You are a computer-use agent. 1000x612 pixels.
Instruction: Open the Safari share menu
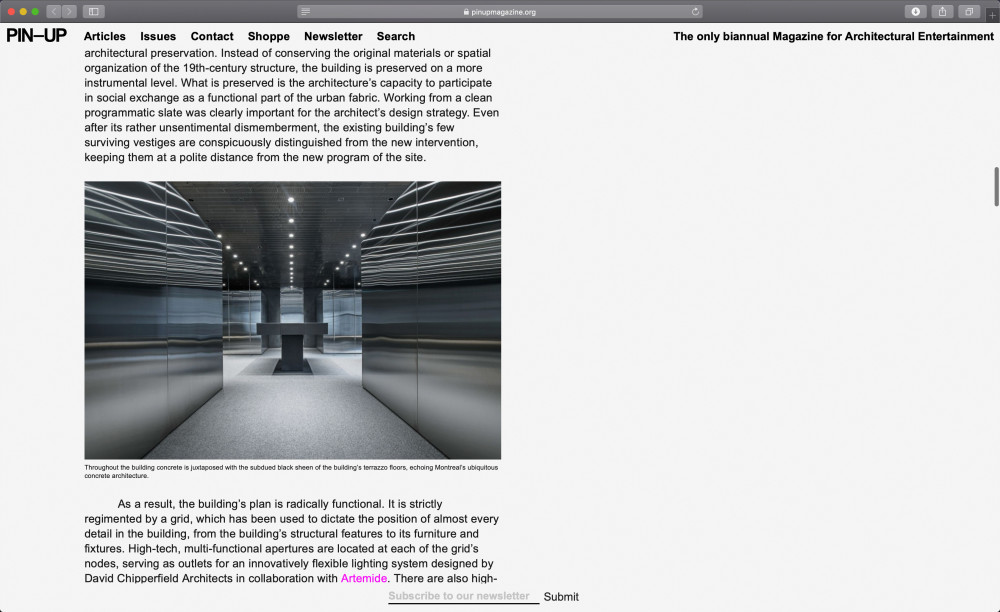click(x=942, y=11)
